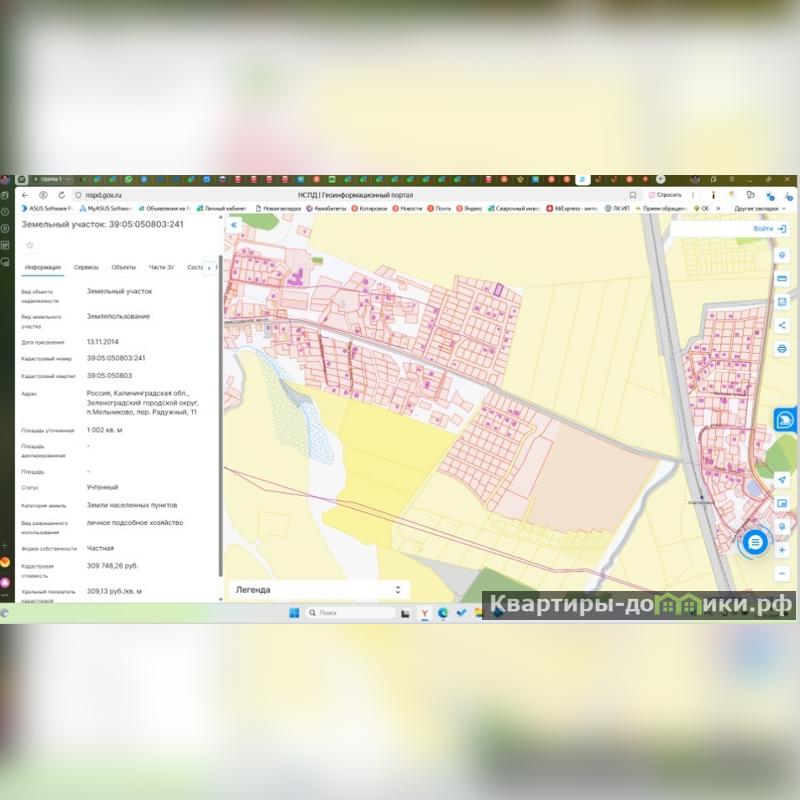The width and height of the screenshot is (800, 800).
Task: Click the Спросить button in the browser toolbar
Action: pos(665,195)
